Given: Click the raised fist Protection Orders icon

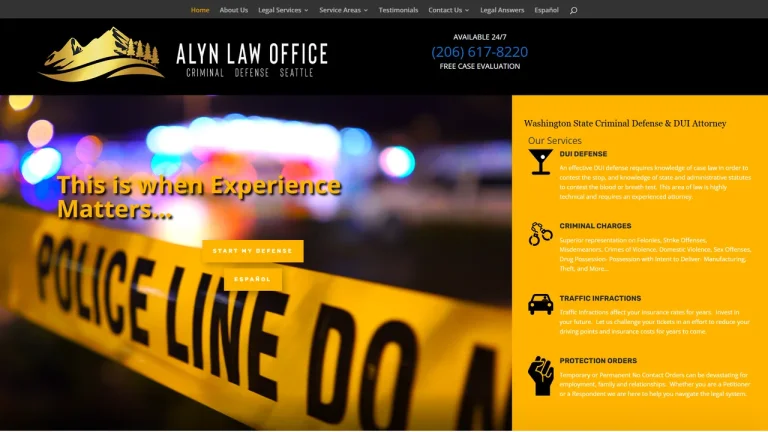Looking at the screenshot, I should pos(540,376).
